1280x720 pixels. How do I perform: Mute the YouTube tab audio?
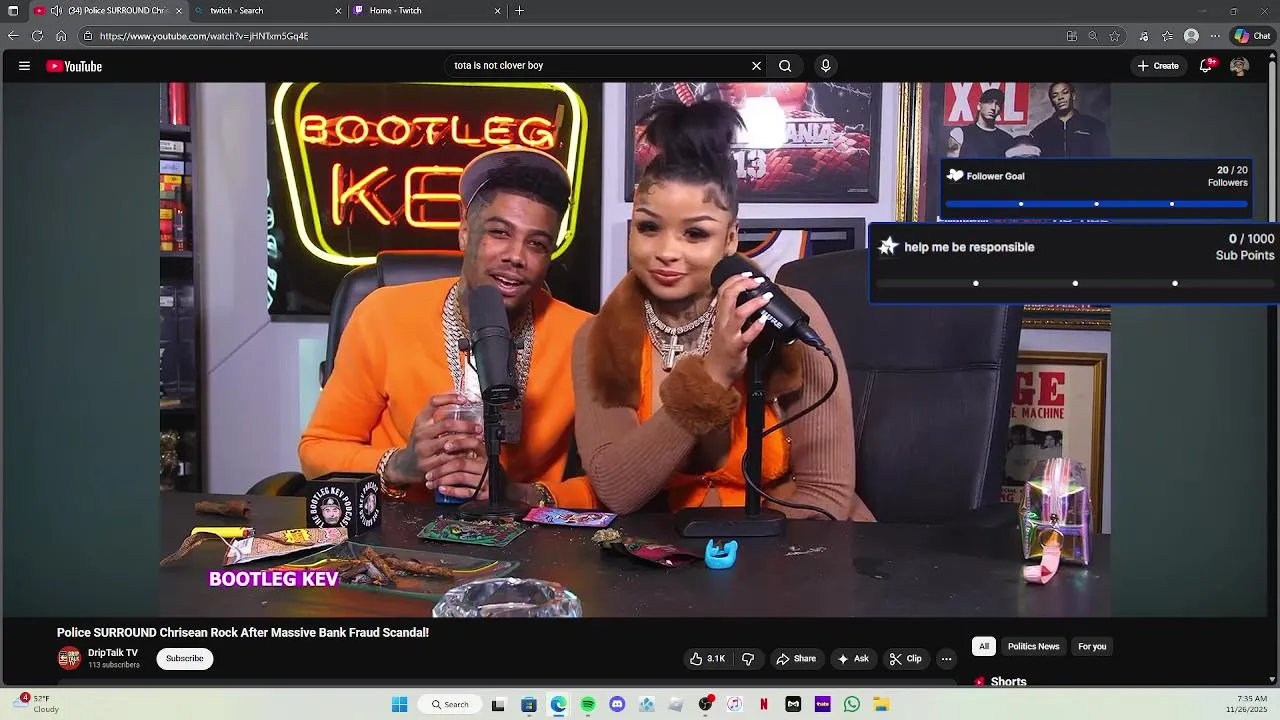57,11
